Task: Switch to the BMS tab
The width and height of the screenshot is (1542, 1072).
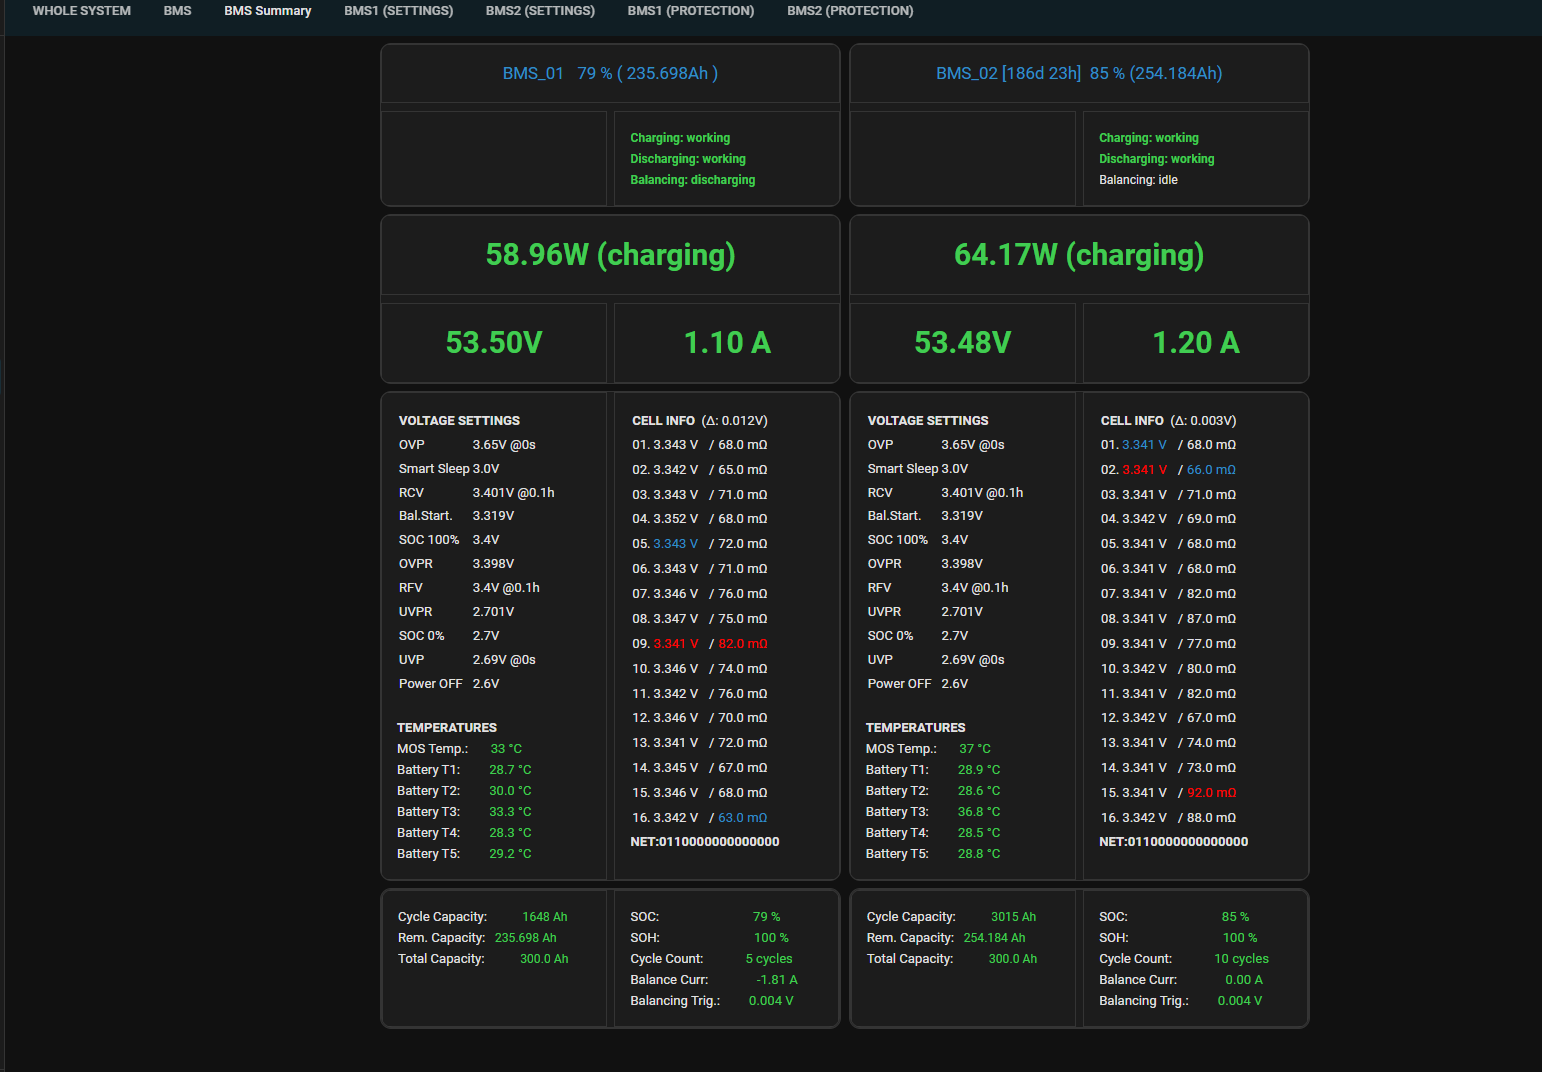Action: [177, 11]
